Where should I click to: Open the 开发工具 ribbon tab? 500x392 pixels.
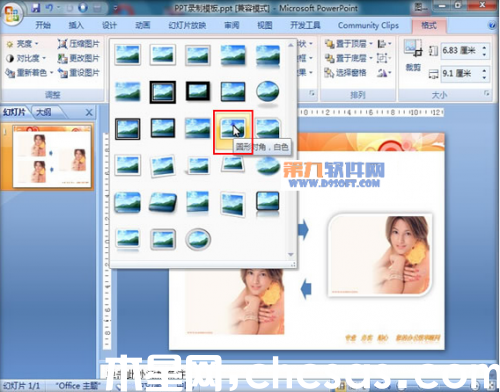click(305, 25)
